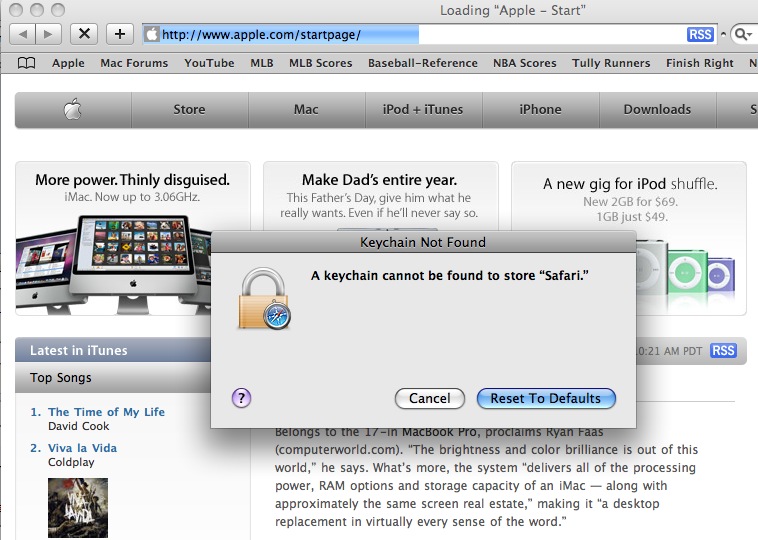Stop loading the page with X button
The image size is (758, 540).
pos(84,34)
